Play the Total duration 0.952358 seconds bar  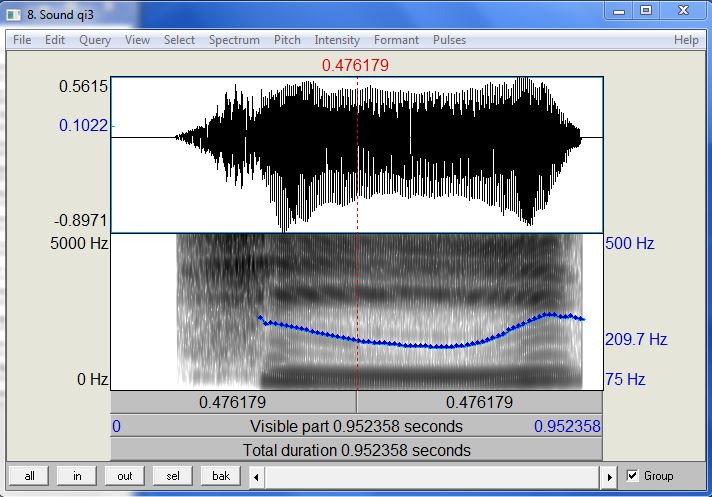[x=356, y=450]
